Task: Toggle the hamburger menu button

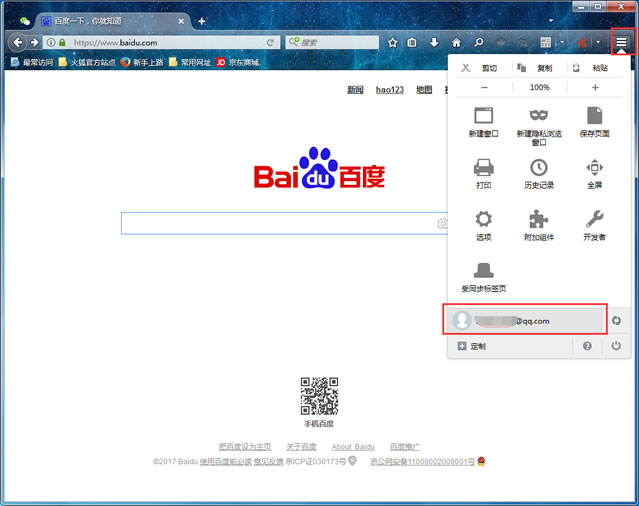Action: click(621, 42)
